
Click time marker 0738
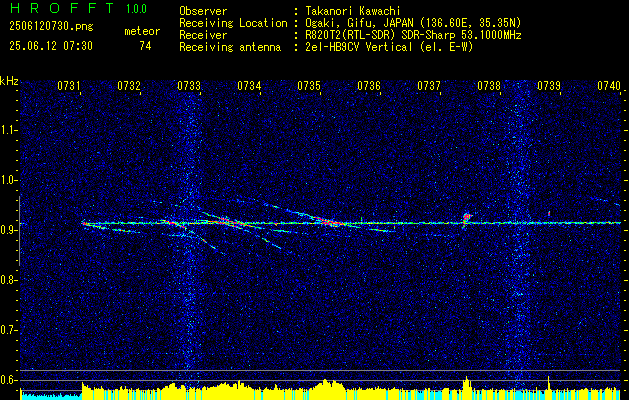coord(489,85)
